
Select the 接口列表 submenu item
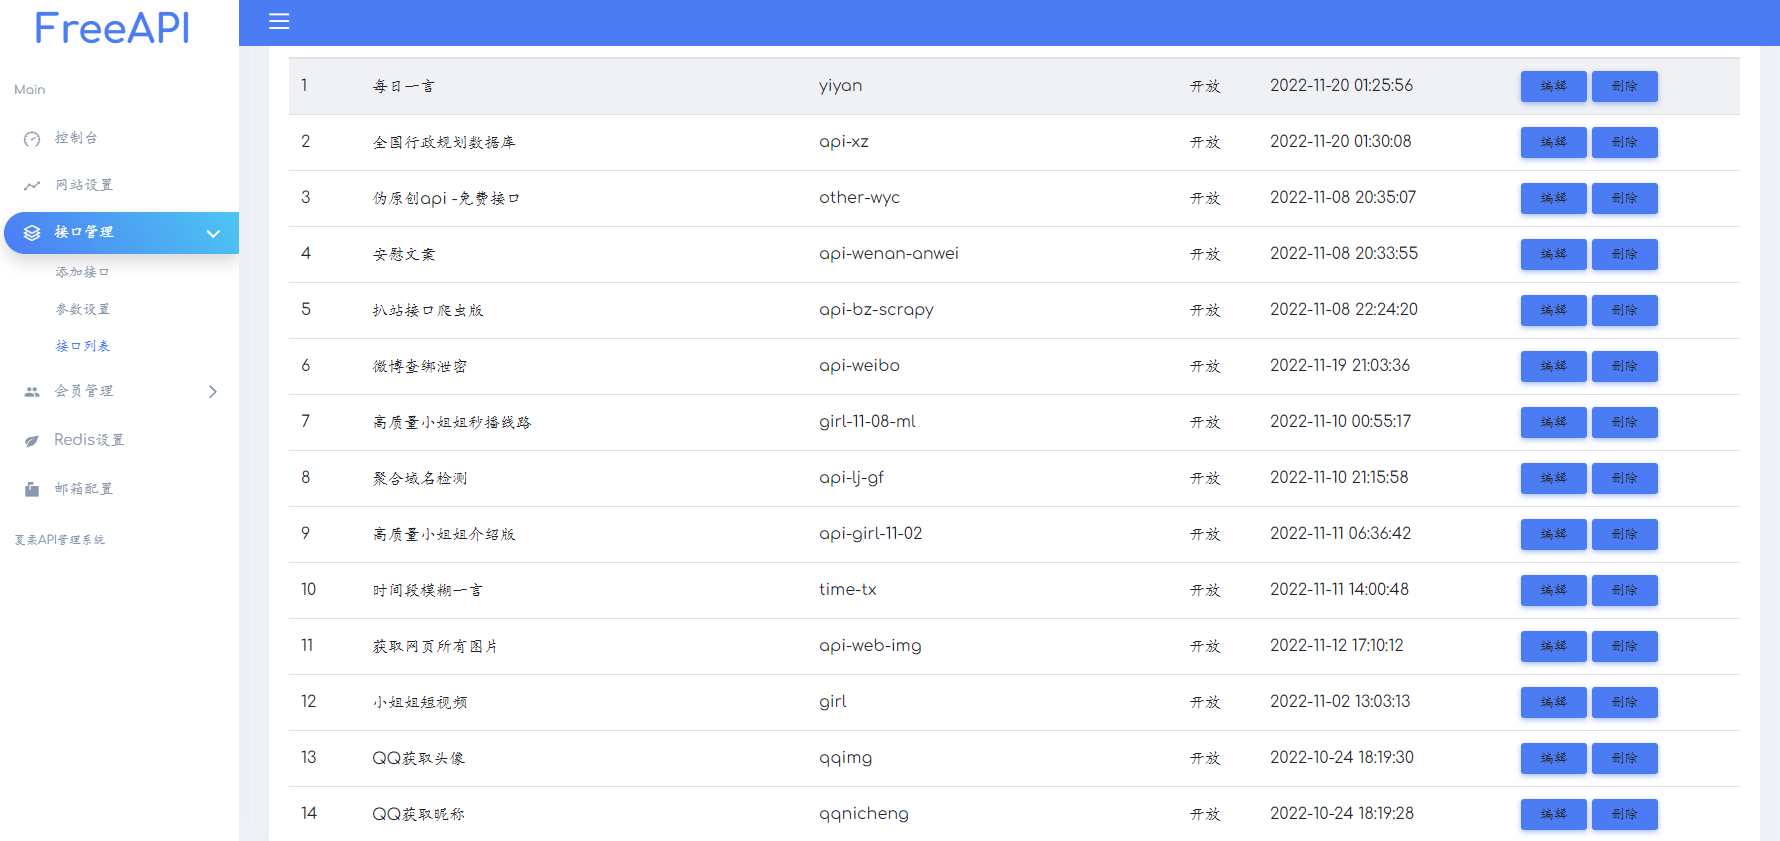click(82, 346)
